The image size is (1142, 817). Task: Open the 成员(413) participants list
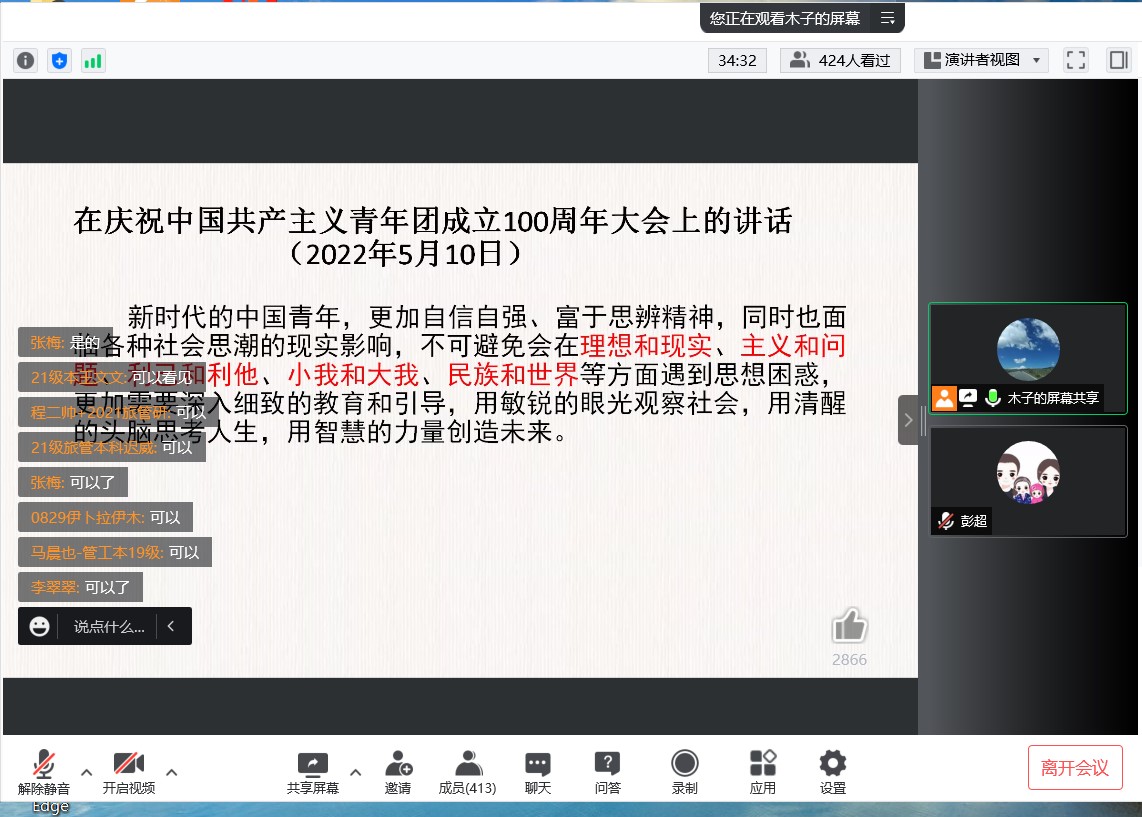[x=468, y=772]
